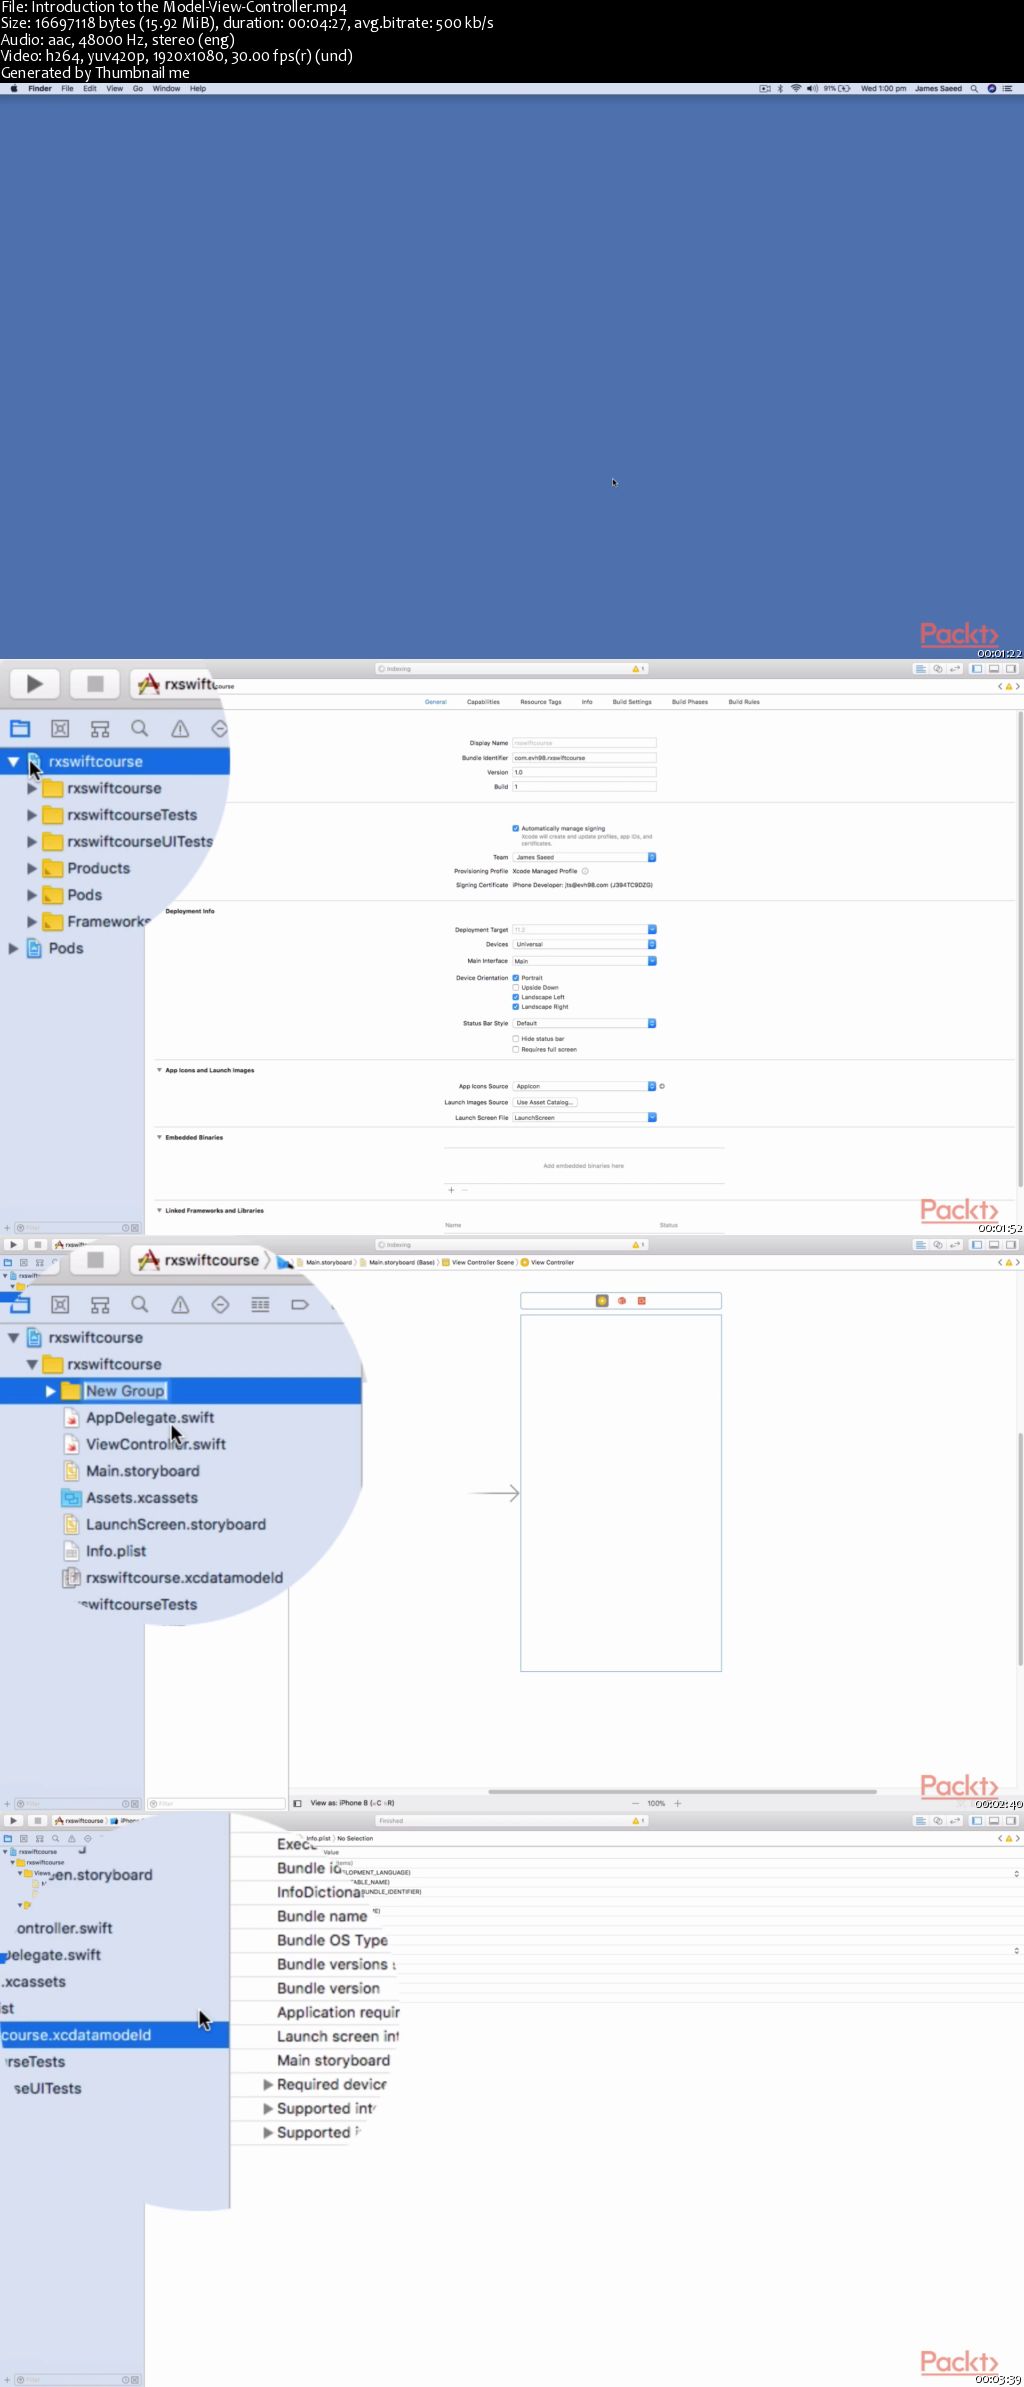Viewport: 1024px width, 2387px height.
Task: Open the Apple menu in the Finder frame
Action: [14, 88]
